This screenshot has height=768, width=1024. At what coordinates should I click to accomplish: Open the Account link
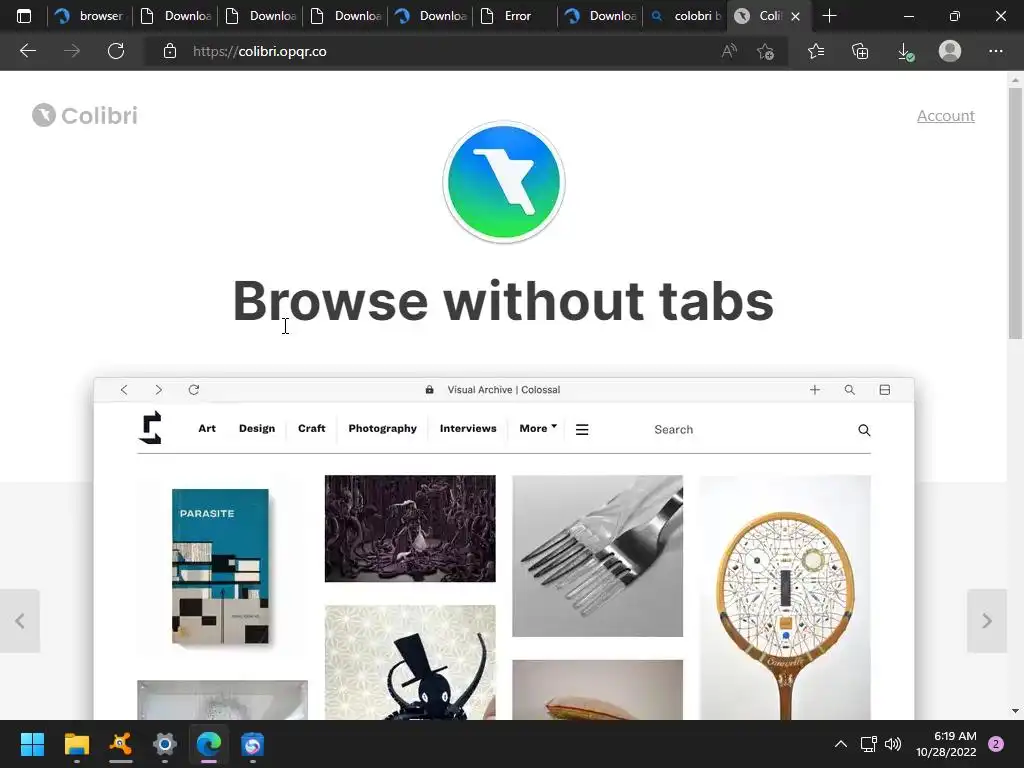[x=946, y=116]
